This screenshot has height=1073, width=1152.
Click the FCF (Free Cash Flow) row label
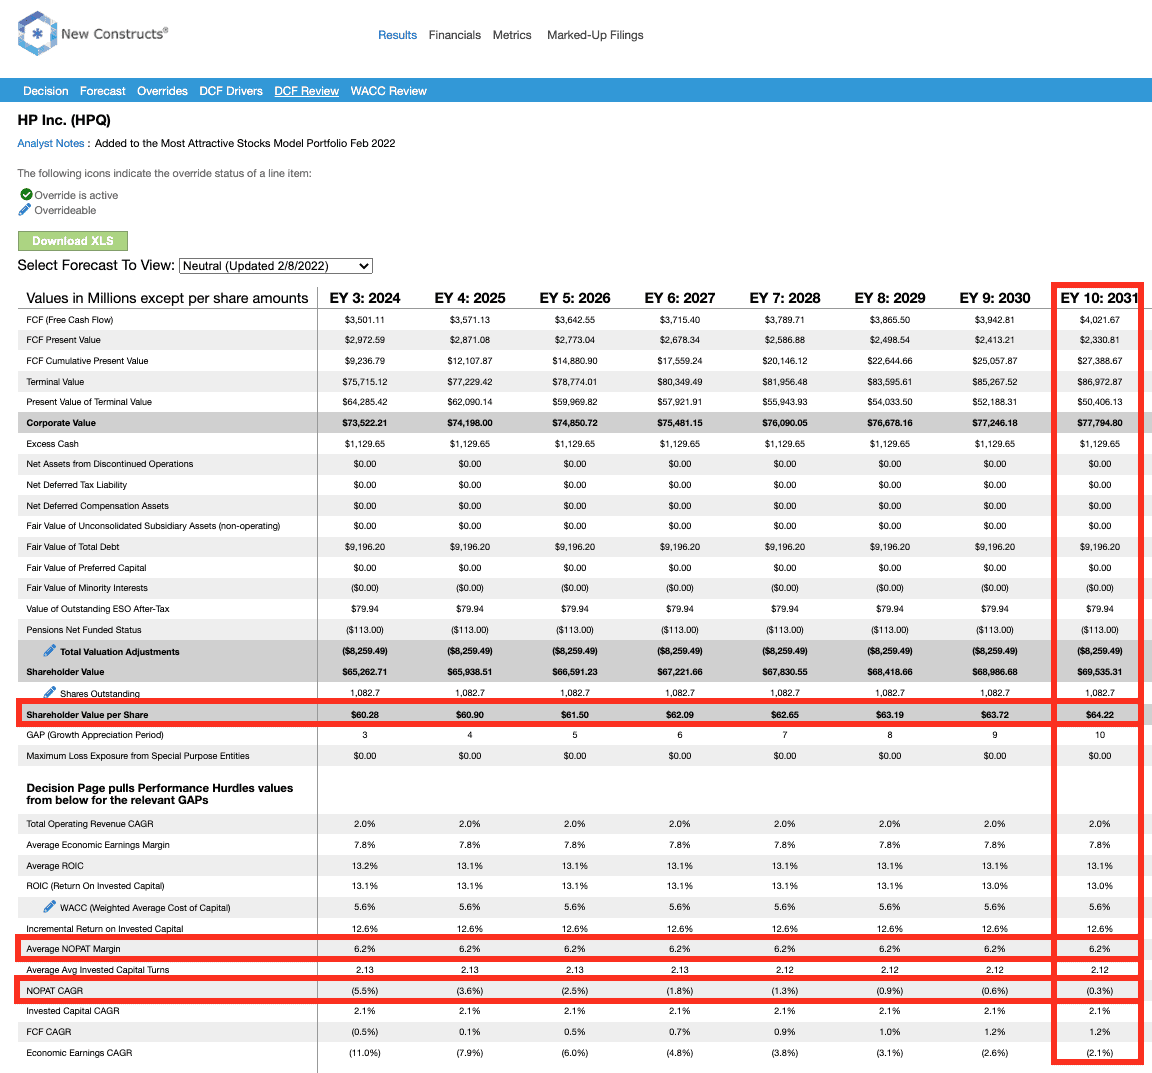click(70, 320)
